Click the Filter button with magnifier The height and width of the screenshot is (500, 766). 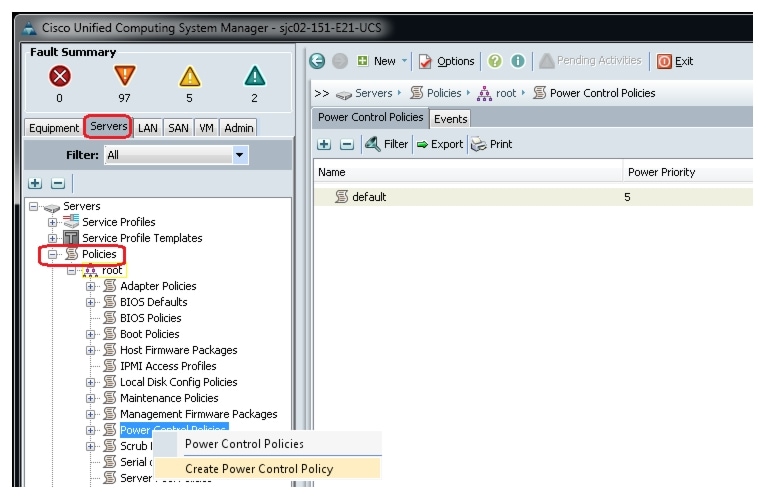click(x=386, y=144)
